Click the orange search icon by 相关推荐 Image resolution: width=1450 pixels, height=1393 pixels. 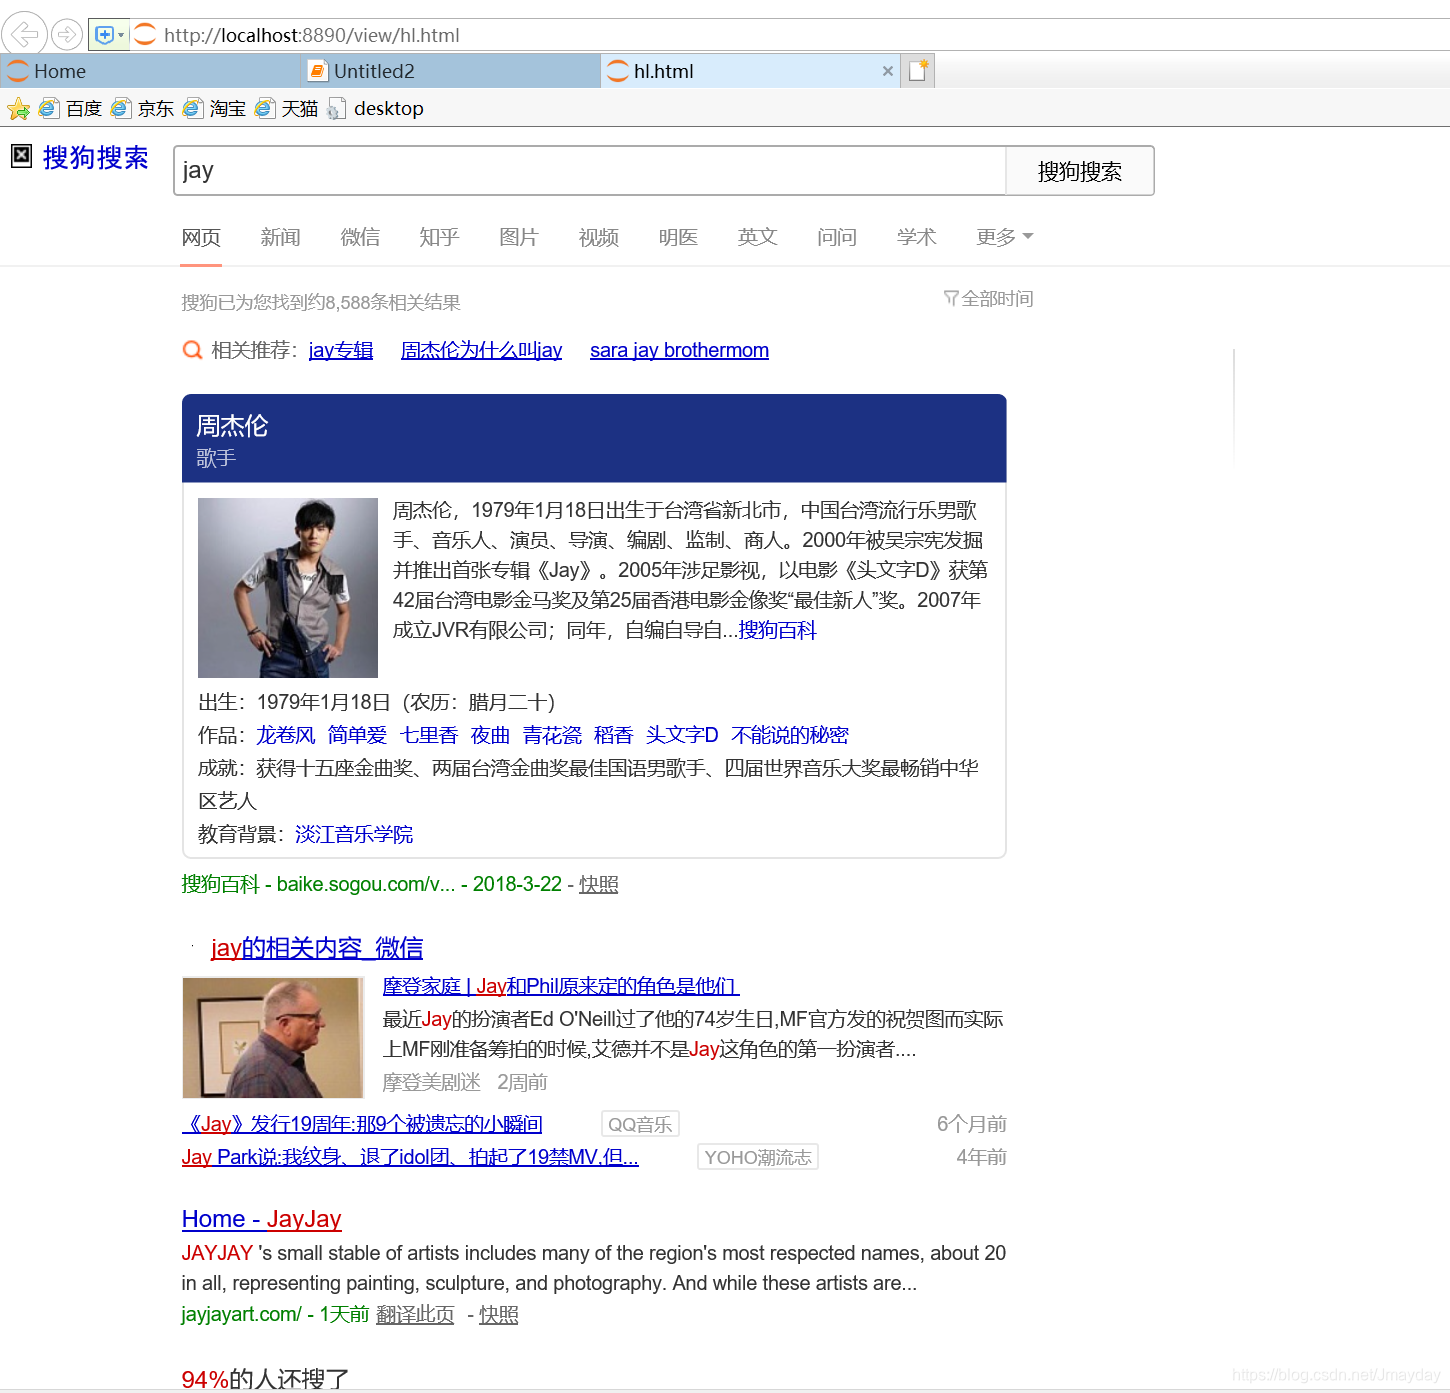click(192, 350)
